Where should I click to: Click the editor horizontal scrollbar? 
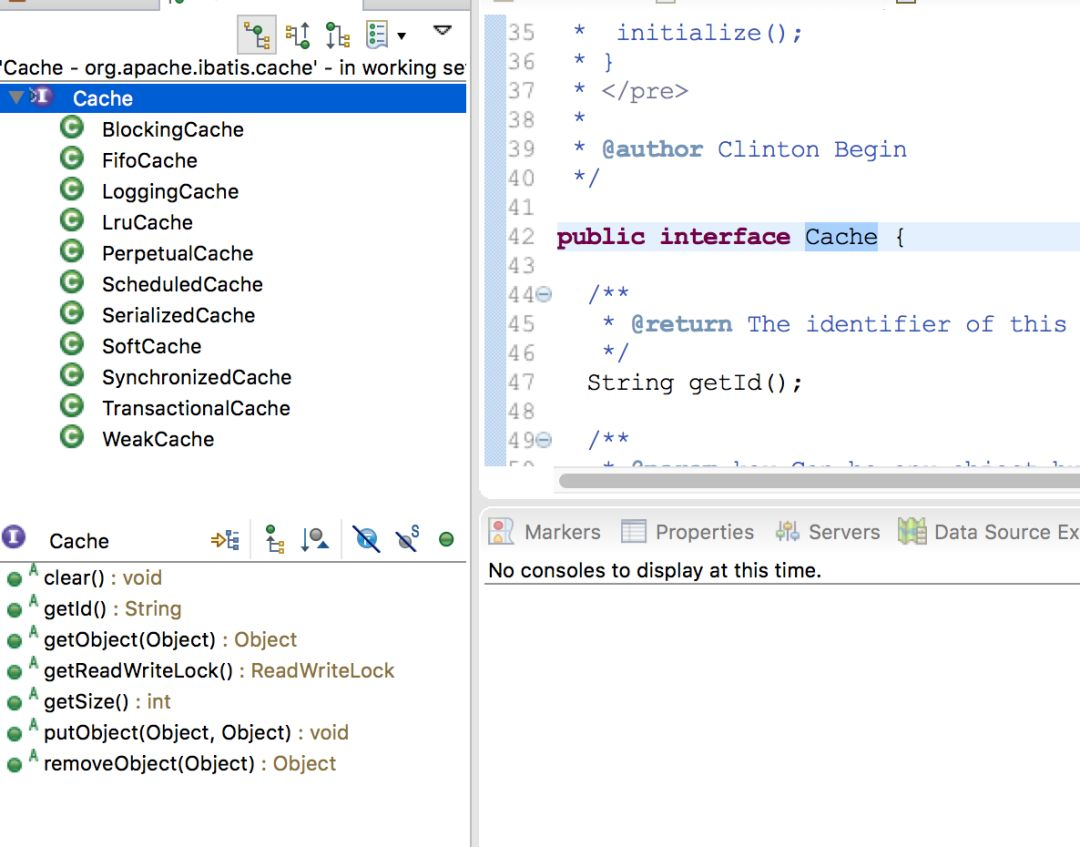pos(819,481)
